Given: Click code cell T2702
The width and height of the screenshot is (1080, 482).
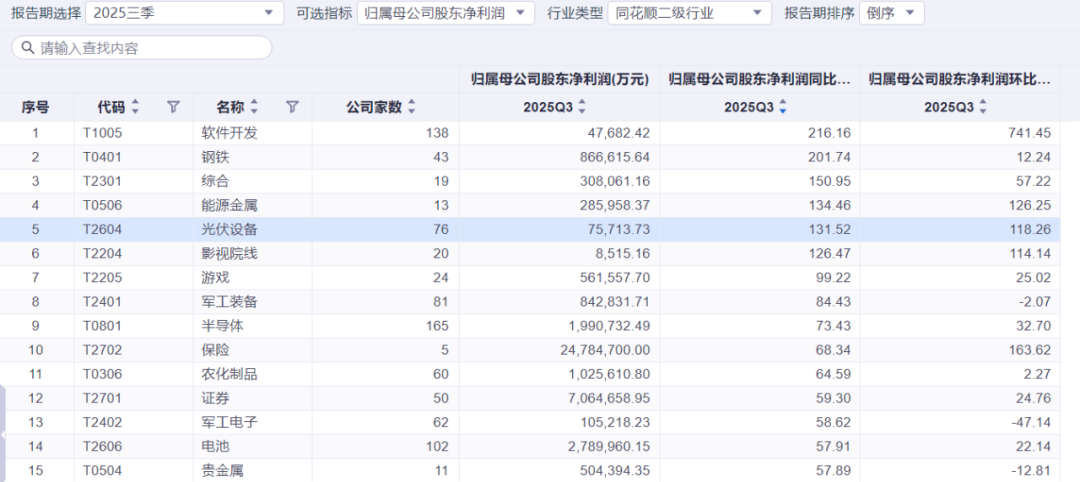Looking at the screenshot, I should click(x=102, y=350).
